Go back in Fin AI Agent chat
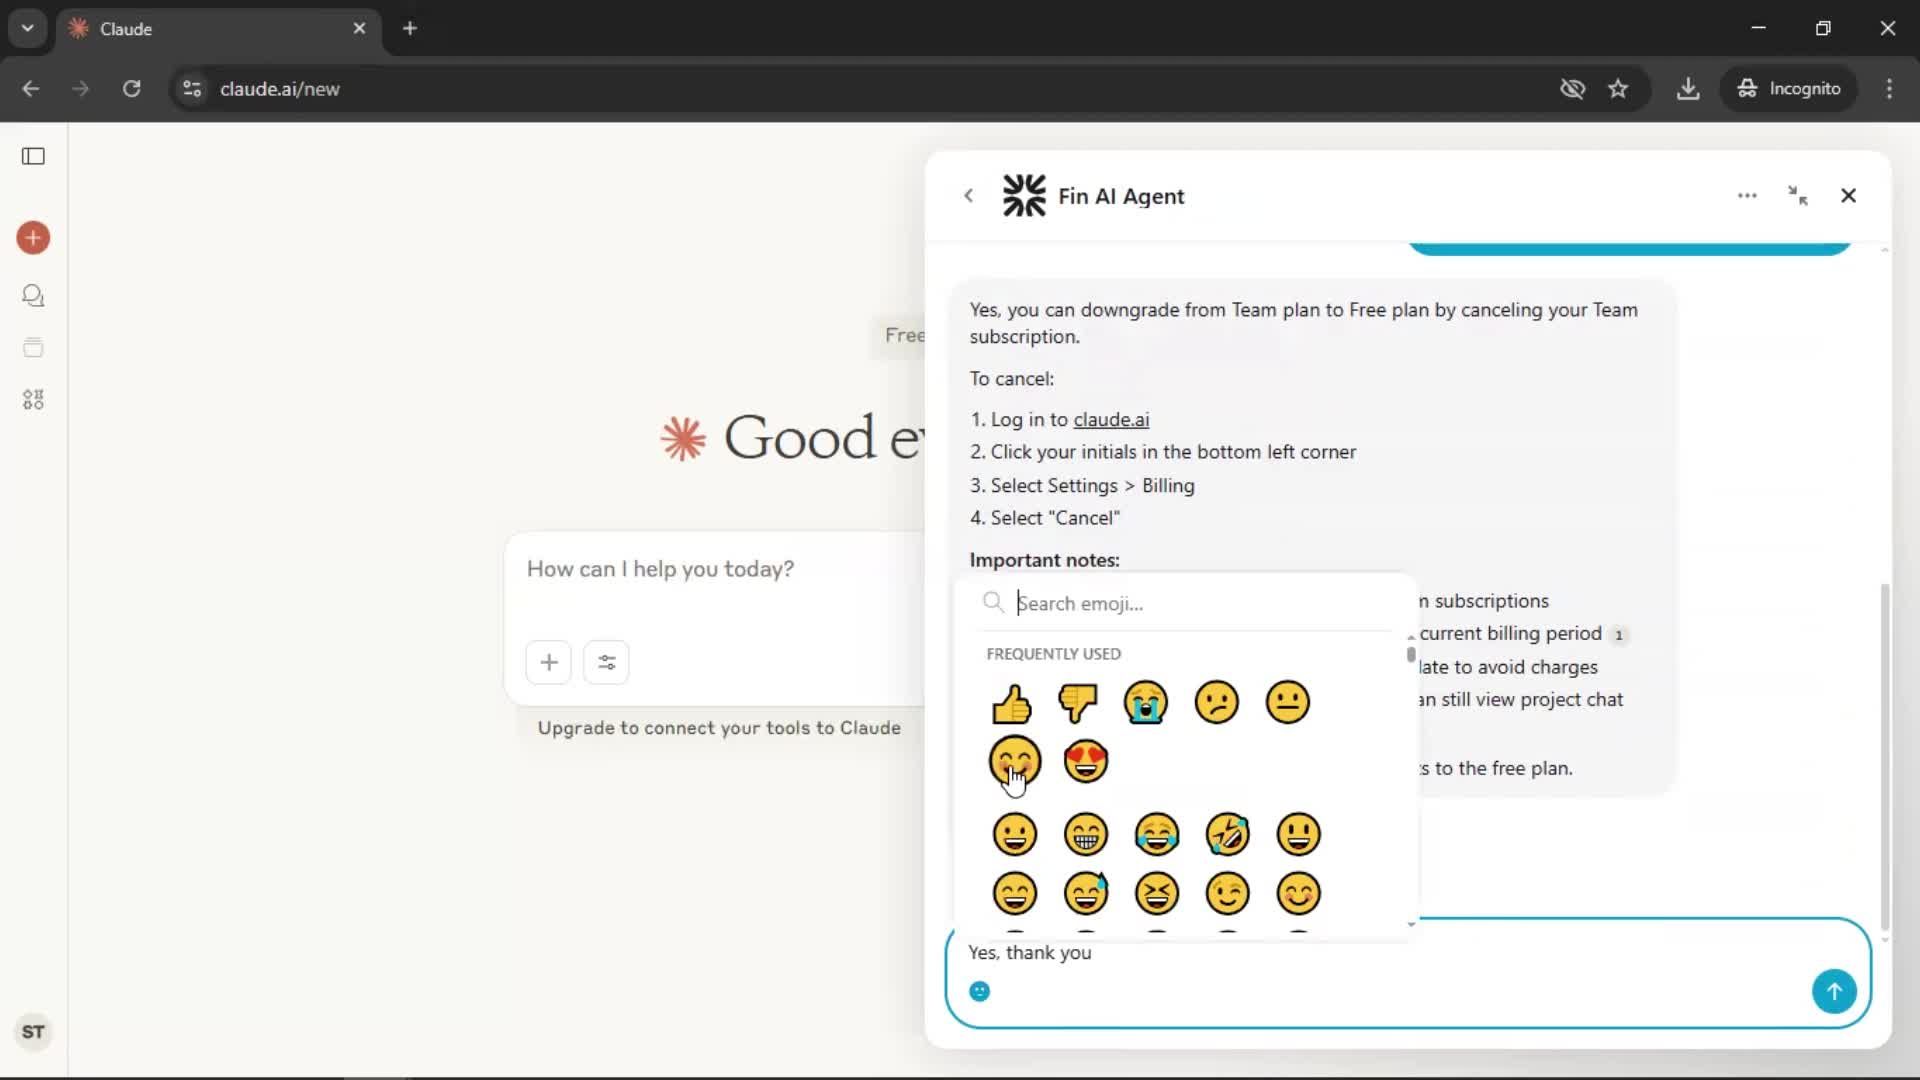The image size is (1920, 1080). (968, 196)
